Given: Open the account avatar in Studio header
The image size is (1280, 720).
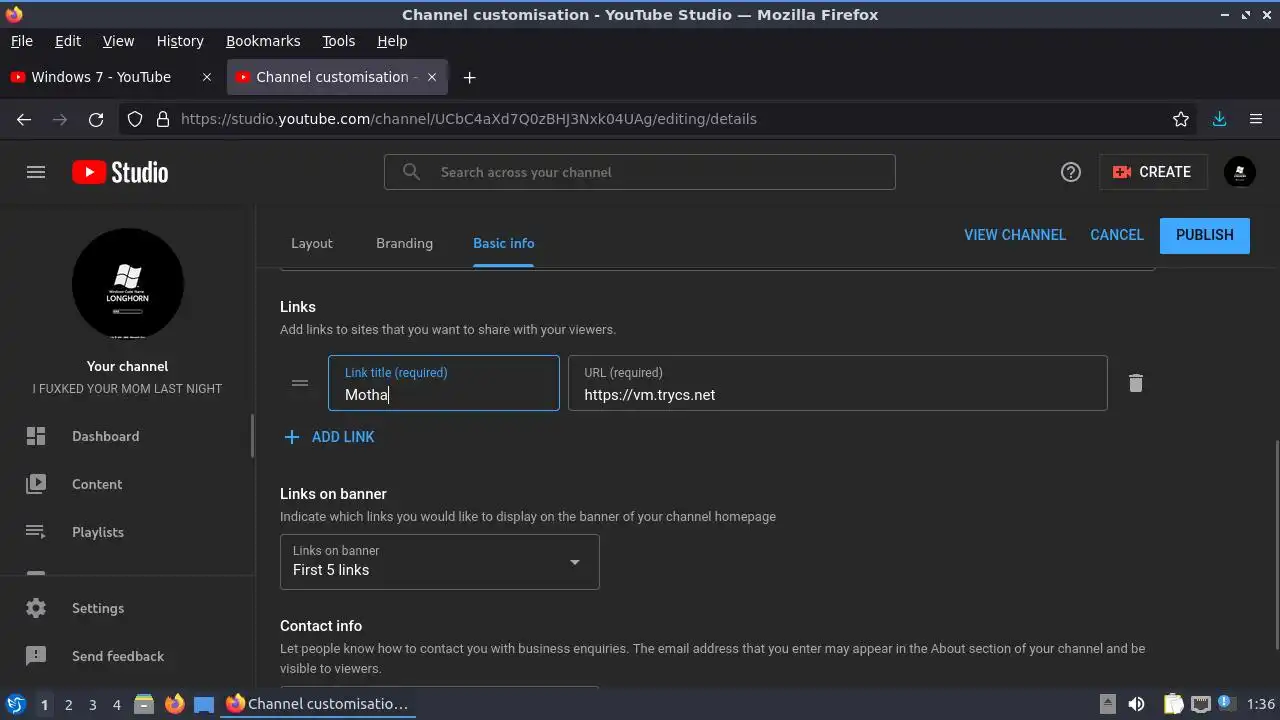Looking at the screenshot, I should tap(1240, 172).
